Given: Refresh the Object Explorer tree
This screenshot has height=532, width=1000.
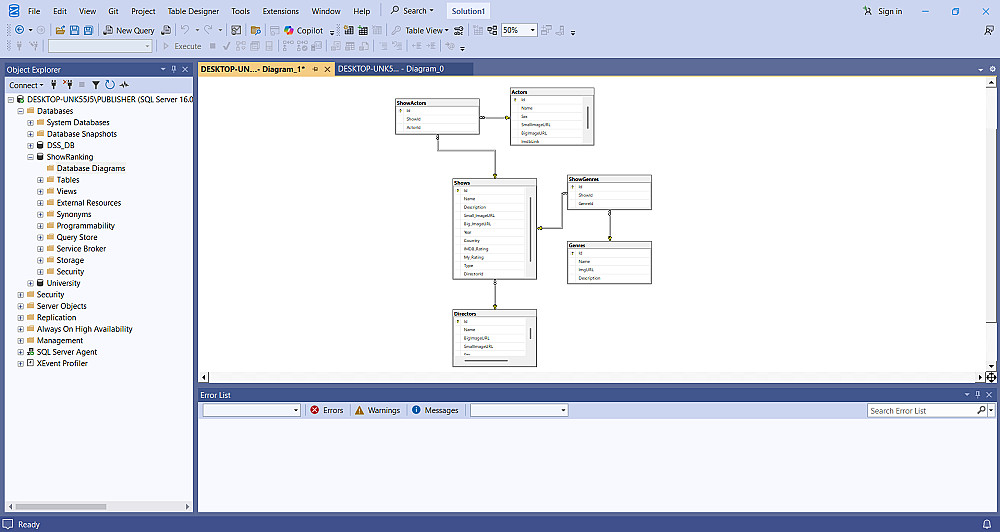Looking at the screenshot, I should (110, 85).
